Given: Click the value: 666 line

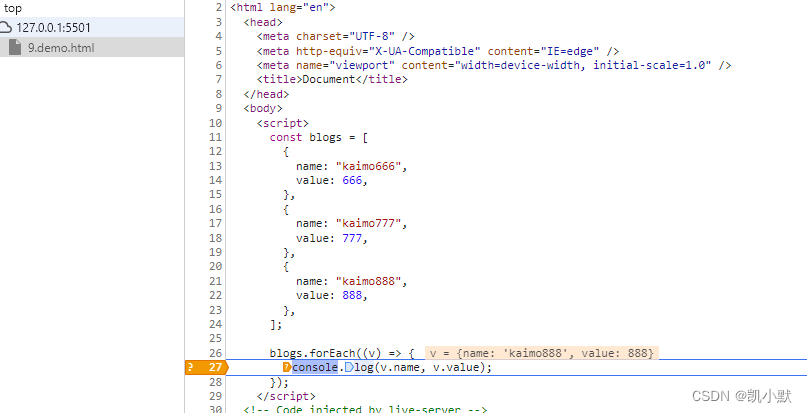Looking at the screenshot, I should coord(332,180).
